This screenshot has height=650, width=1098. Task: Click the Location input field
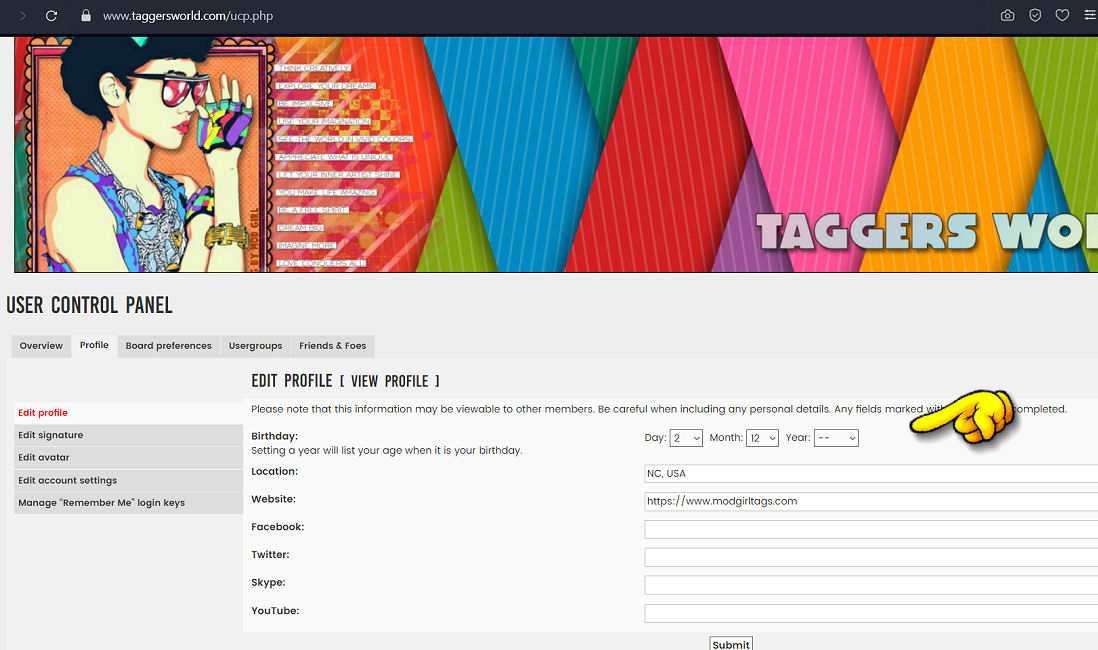point(871,473)
